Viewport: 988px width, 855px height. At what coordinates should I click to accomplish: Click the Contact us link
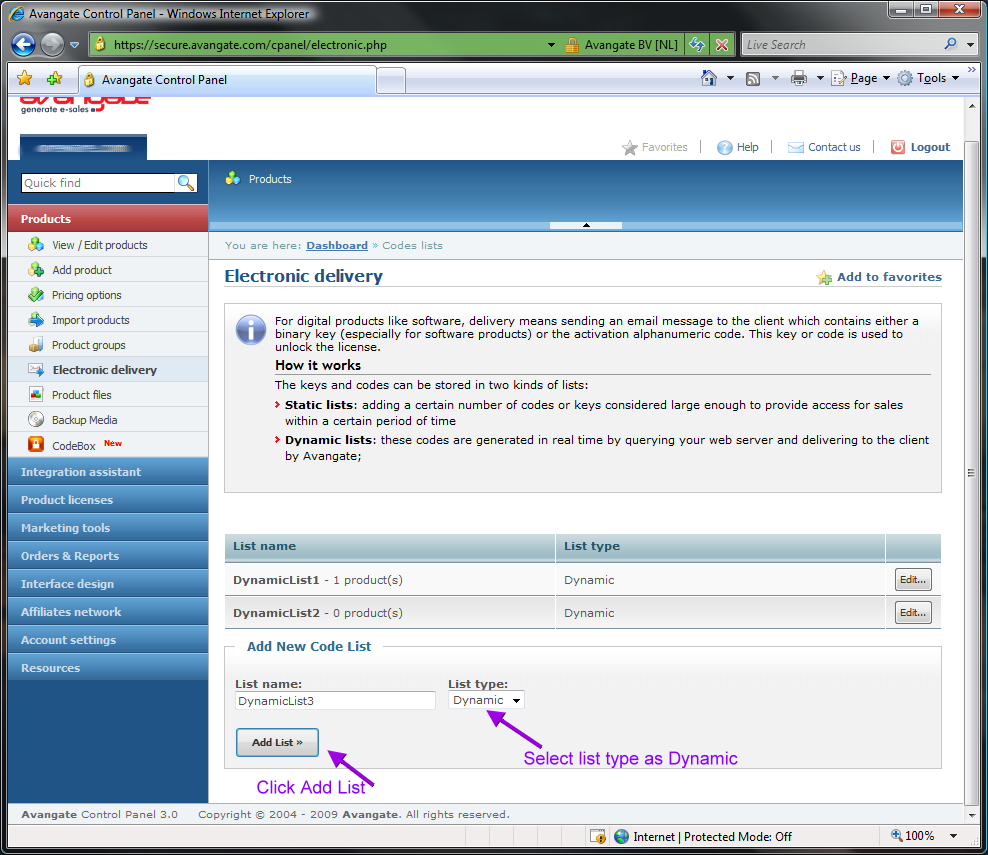pos(824,147)
